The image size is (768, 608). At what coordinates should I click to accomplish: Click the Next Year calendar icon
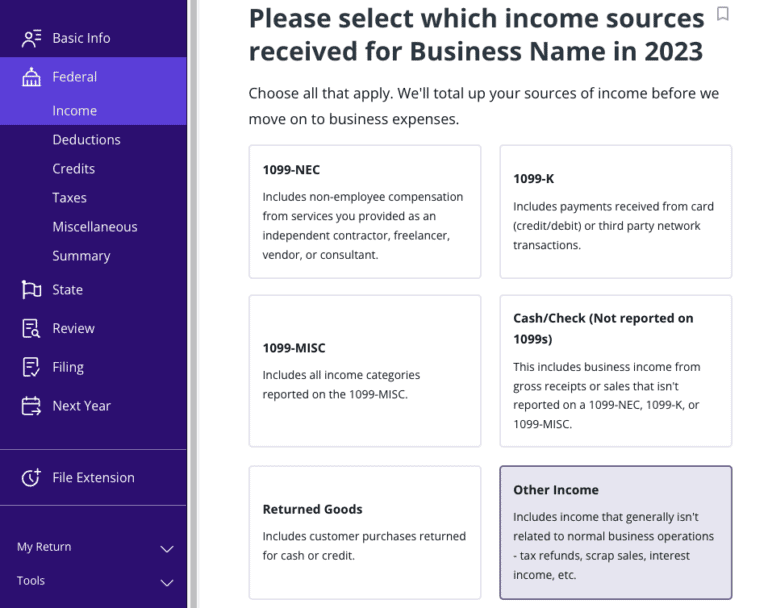[31, 406]
